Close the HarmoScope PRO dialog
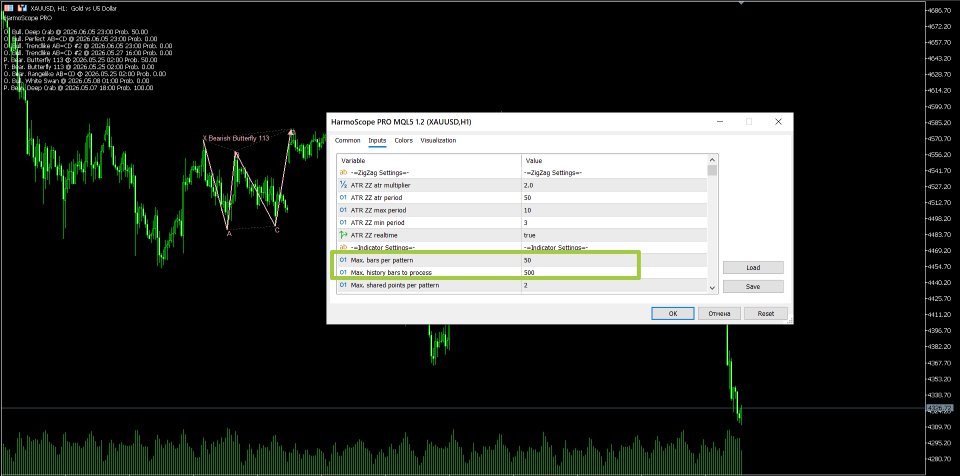Viewport: 960px width, 476px height. pyautogui.click(x=778, y=122)
